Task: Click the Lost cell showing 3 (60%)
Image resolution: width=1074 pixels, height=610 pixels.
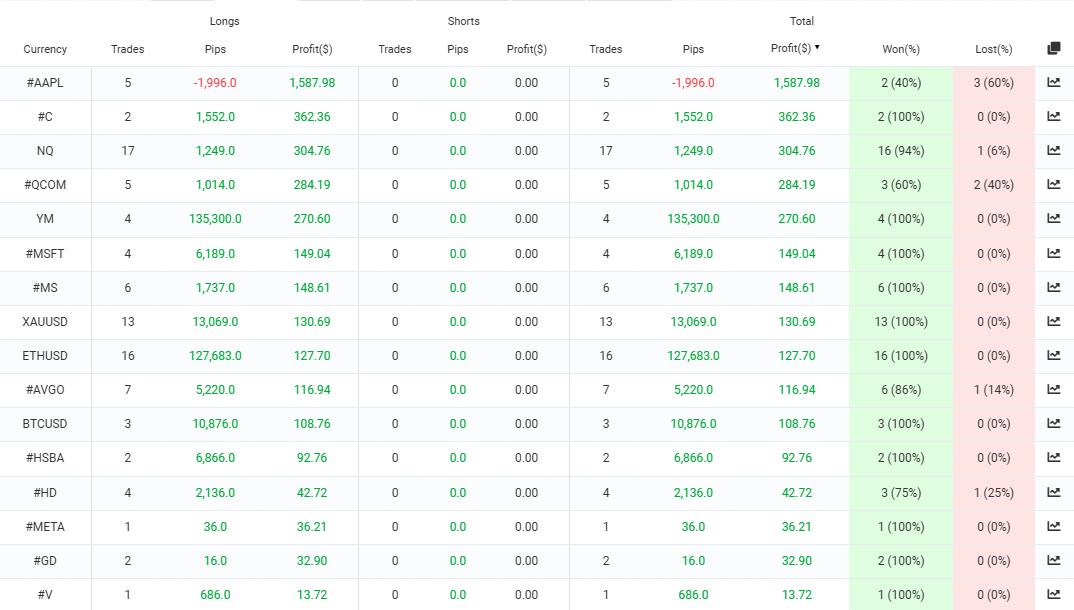Action: [x=993, y=83]
